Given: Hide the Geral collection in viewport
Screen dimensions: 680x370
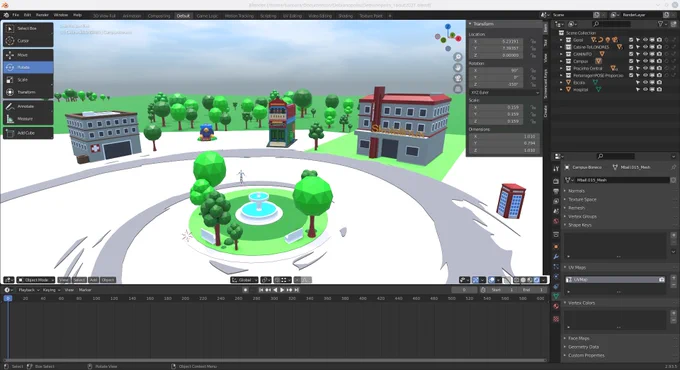Looking at the screenshot, I should (x=645, y=40).
